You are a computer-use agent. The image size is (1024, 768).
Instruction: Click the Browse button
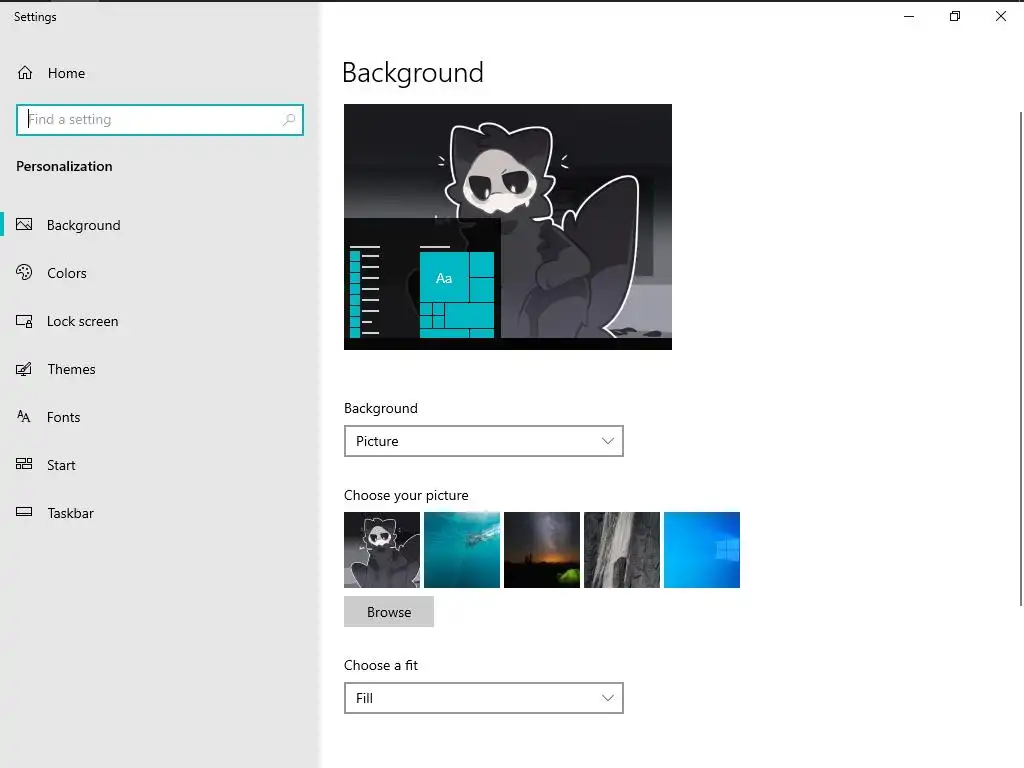pyautogui.click(x=389, y=612)
